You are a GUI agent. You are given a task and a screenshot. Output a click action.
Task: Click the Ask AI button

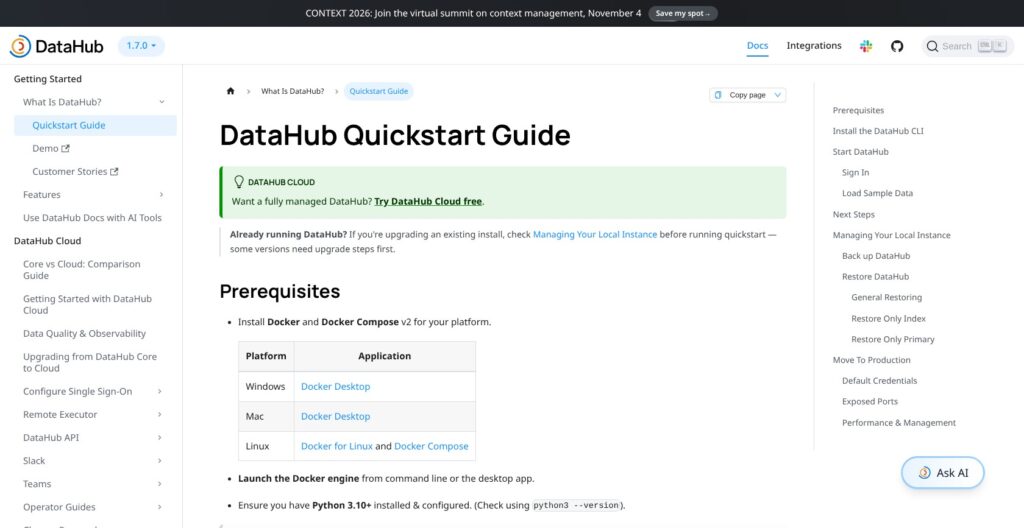pyautogui.click(x=942, y=472)
